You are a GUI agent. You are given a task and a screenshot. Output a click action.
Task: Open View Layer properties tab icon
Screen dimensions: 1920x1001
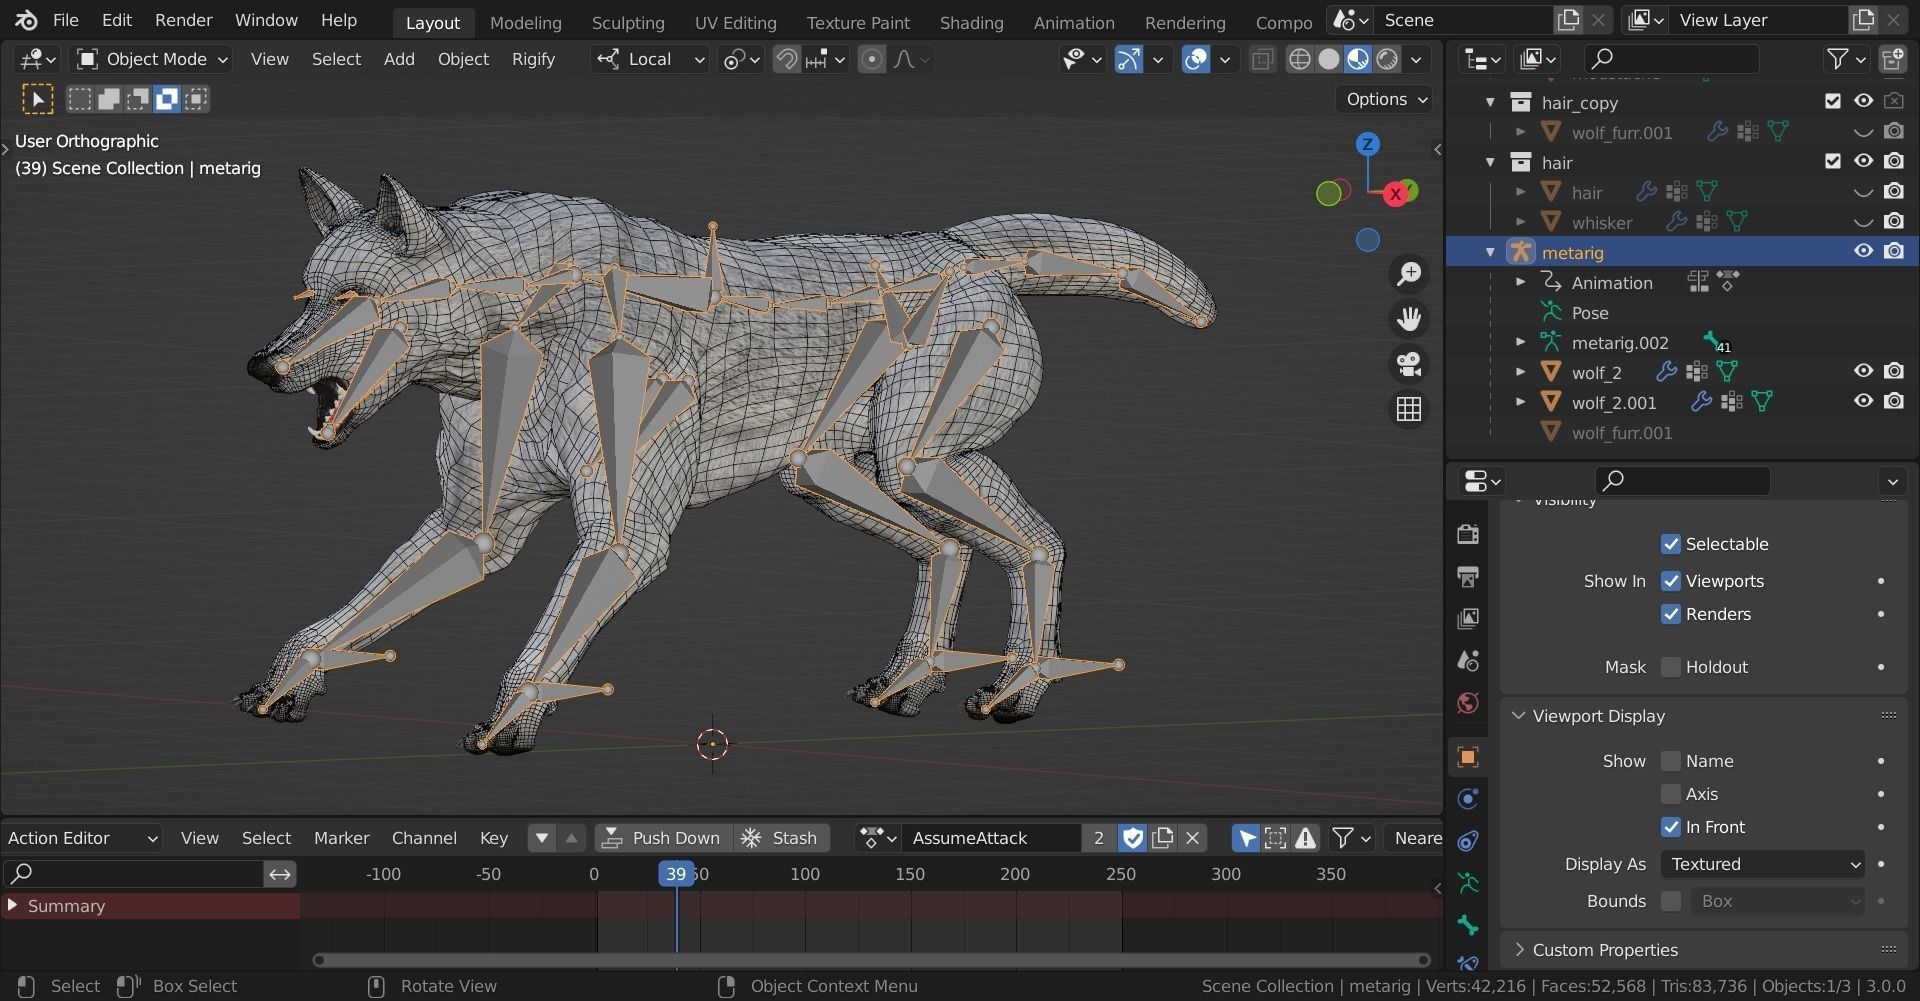coord(1468,619)
